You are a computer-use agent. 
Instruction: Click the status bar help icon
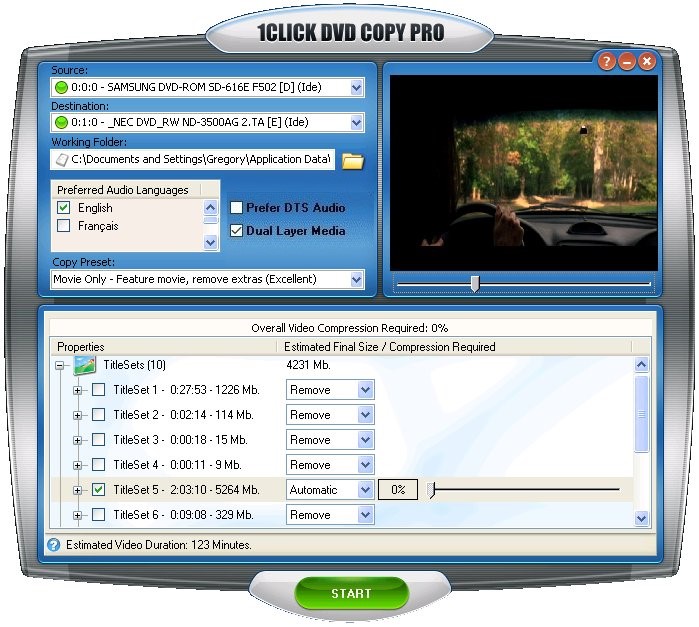pyautogui.click(x=54, y=545)
